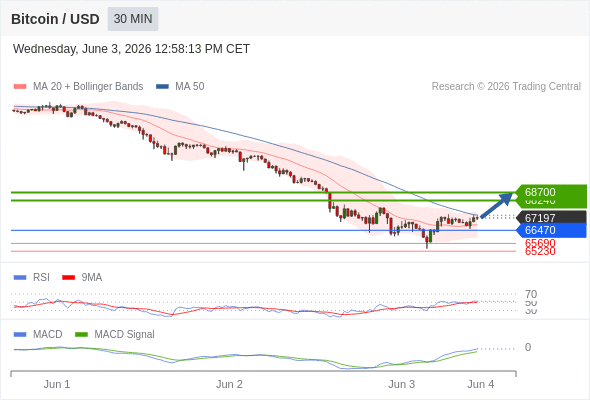Toggle the MA 50 legend label
590x400 pixels.
click(x=190, y=87)
